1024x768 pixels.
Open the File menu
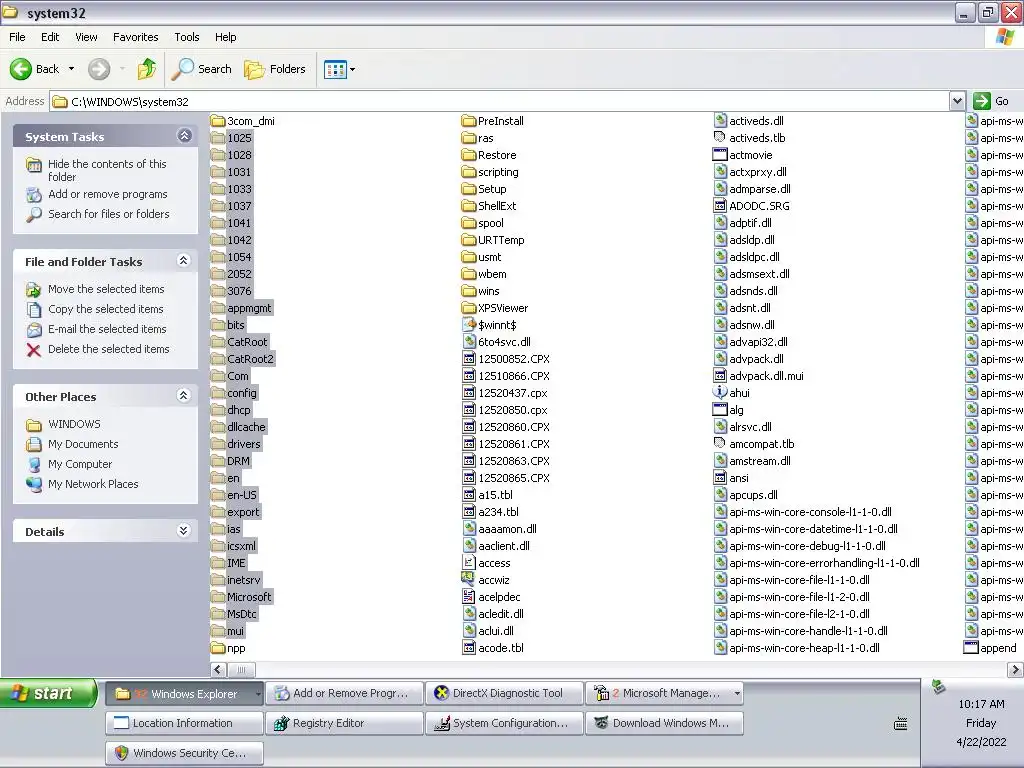18,37
